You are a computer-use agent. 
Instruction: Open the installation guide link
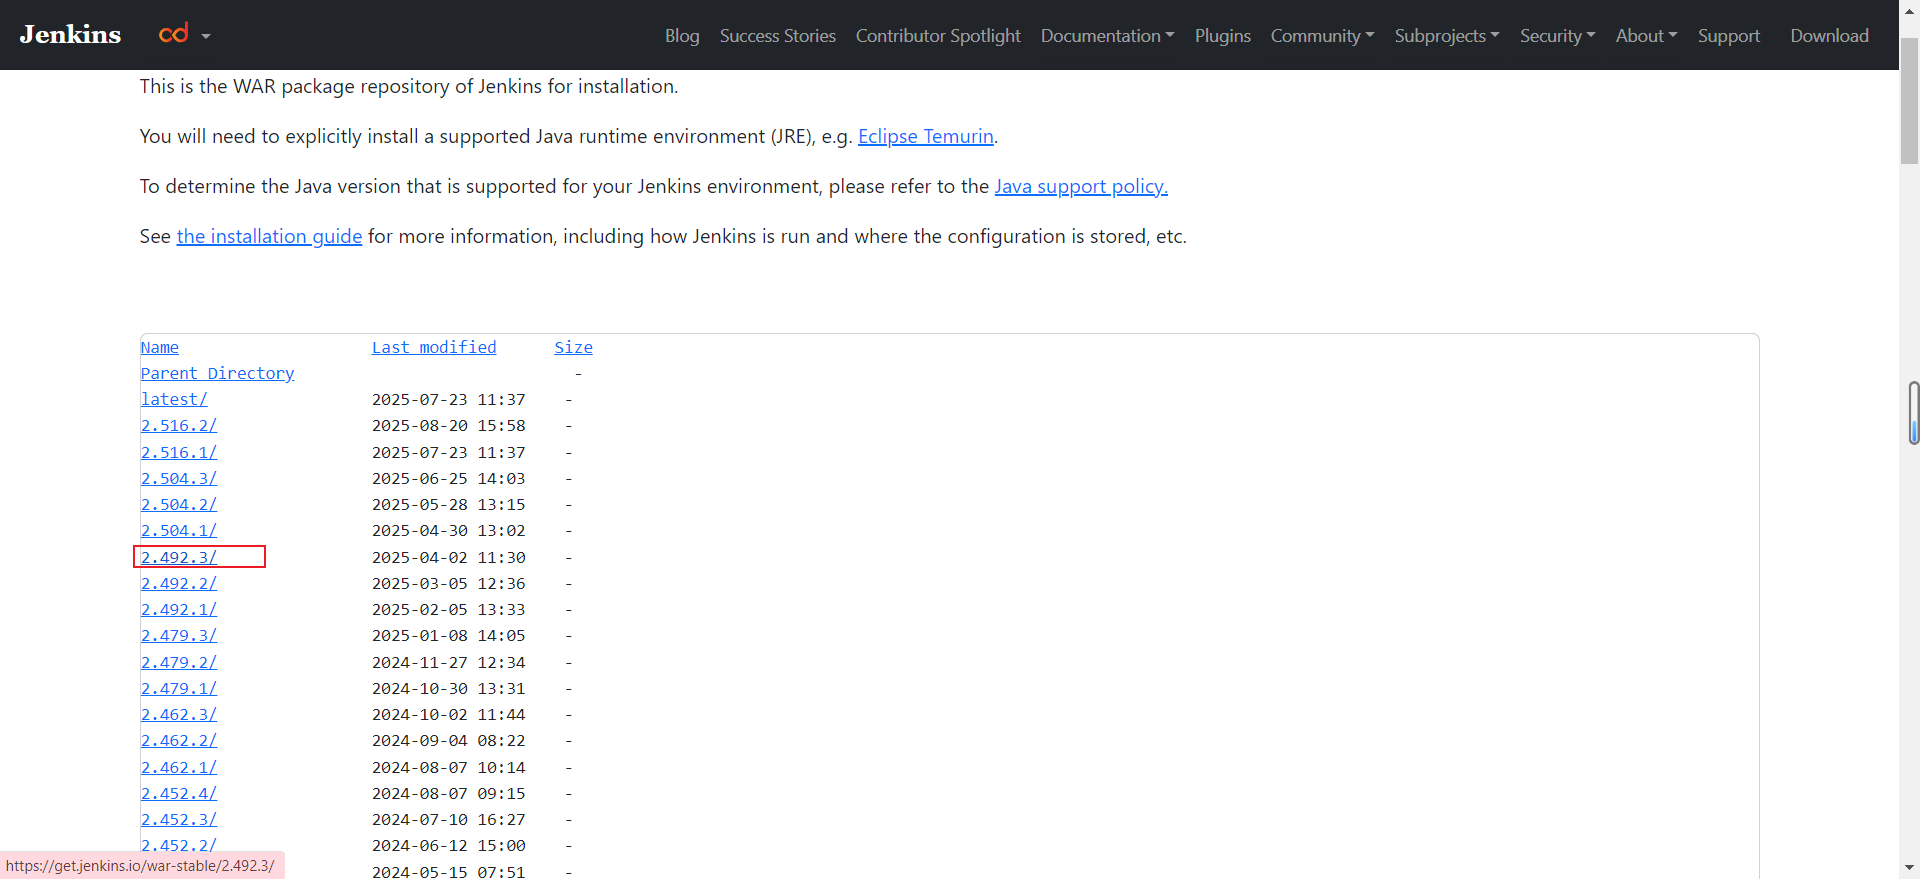pyautogui.click(x=269, y=236)
